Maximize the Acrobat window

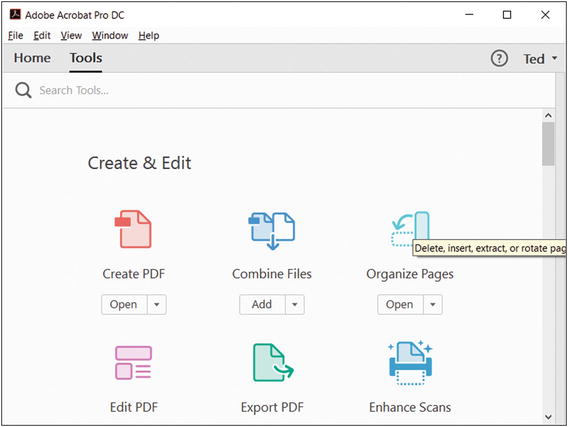(507, 15)
